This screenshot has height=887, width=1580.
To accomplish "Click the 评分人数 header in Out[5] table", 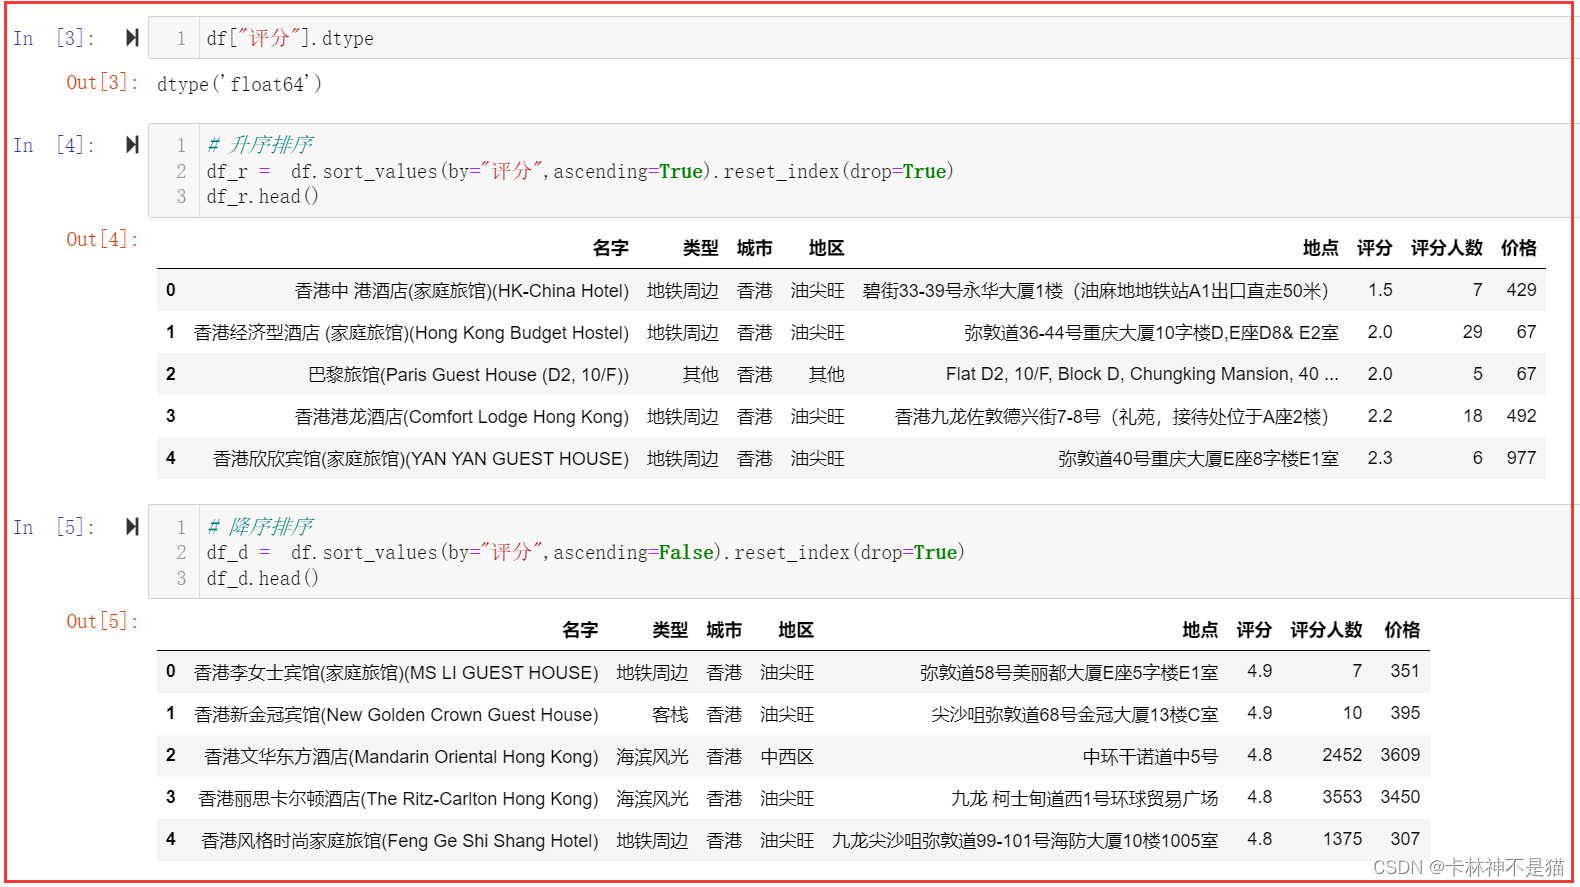I will [x=1326, y=630].
